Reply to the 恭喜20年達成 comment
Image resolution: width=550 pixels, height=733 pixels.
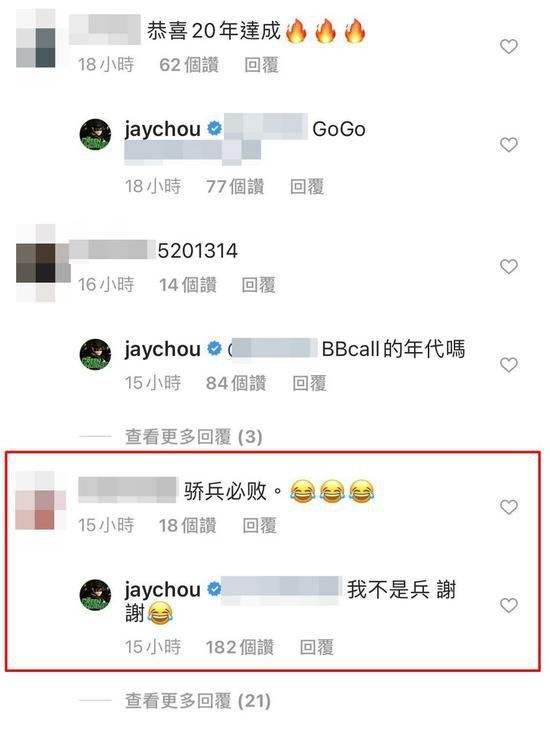click(262, 65)
